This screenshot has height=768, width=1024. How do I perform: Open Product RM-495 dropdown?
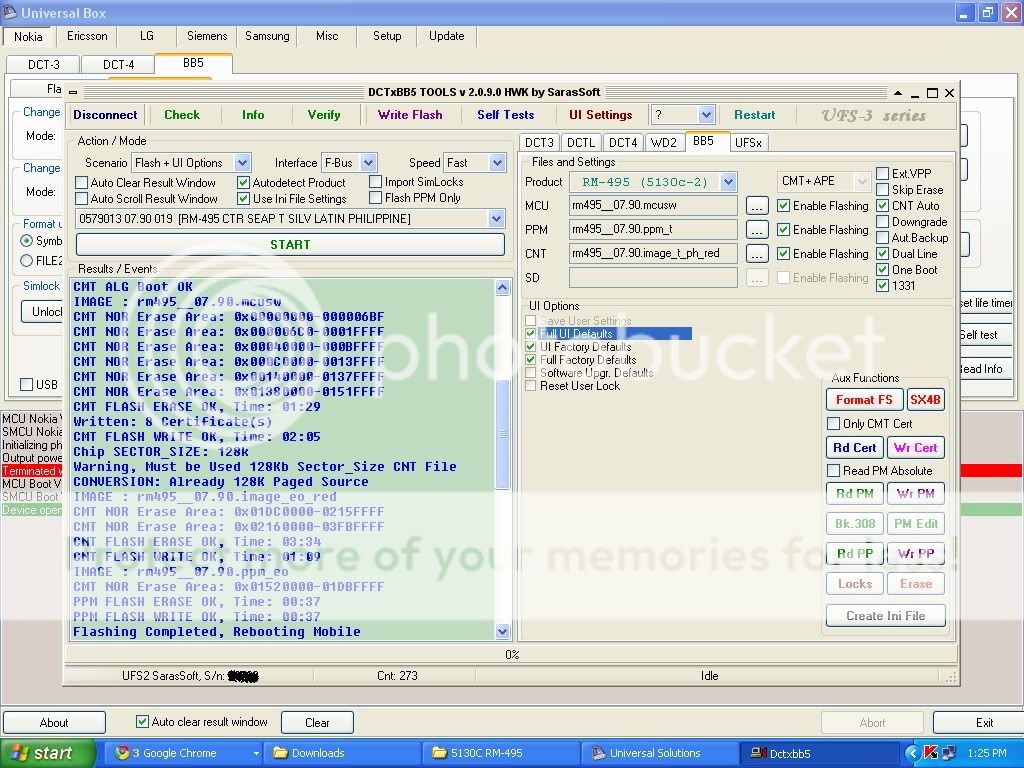click(x=729, y=182)
